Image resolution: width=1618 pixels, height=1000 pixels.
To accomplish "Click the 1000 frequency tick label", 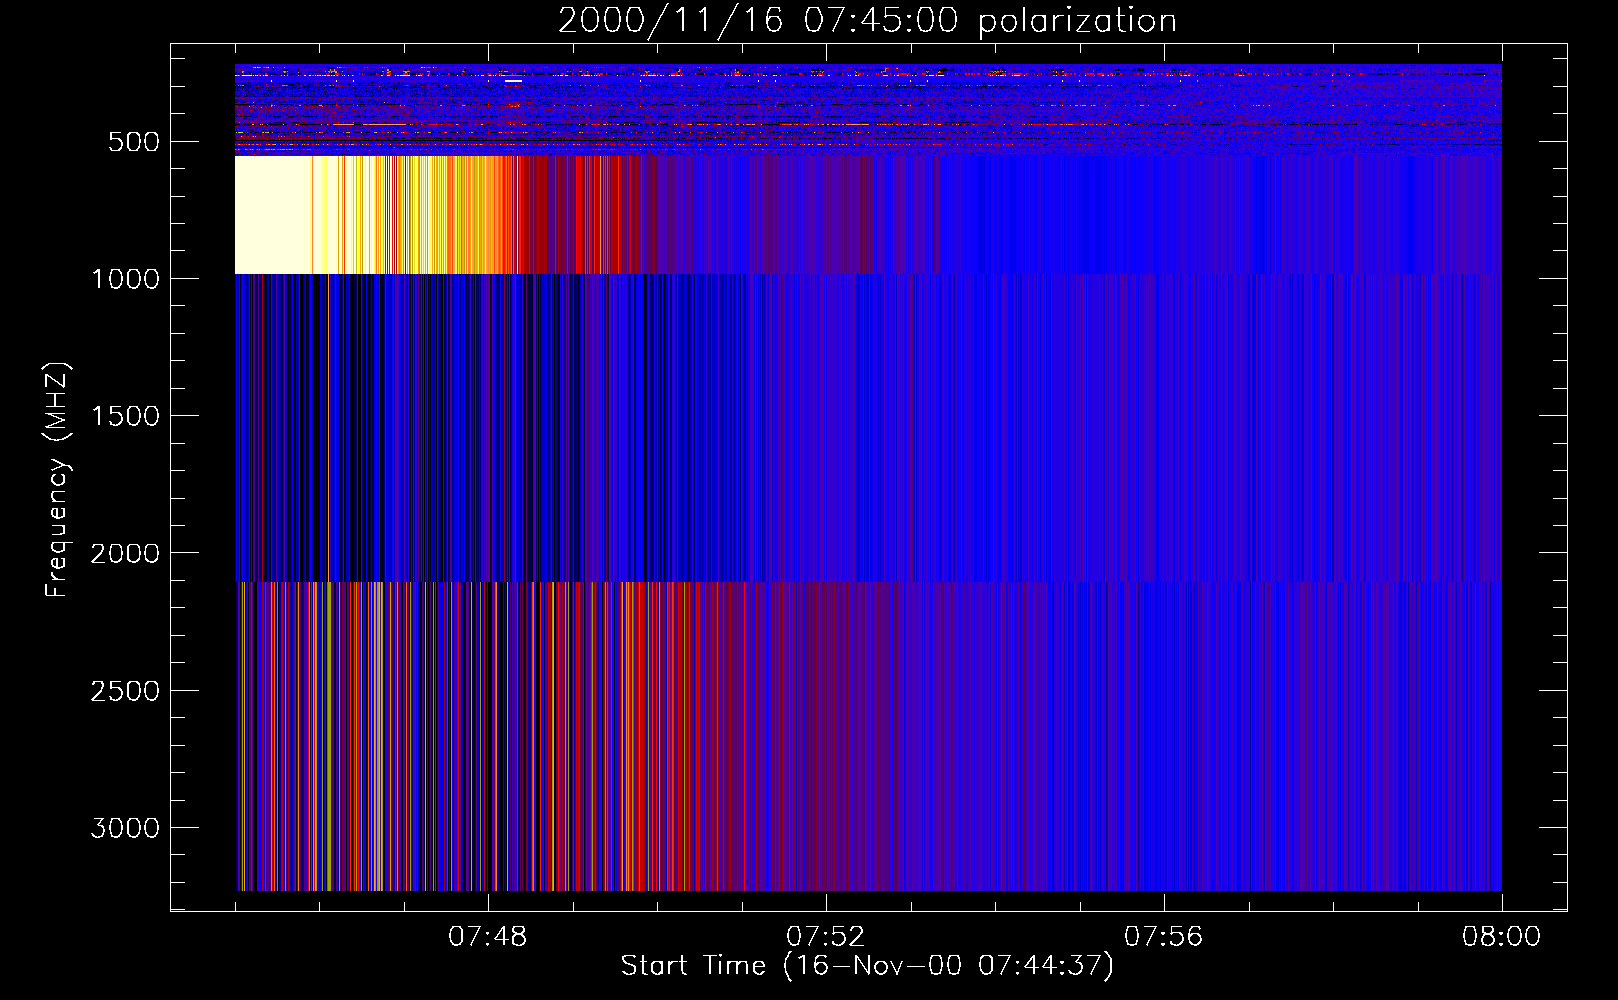I will (x=125, y=279).
